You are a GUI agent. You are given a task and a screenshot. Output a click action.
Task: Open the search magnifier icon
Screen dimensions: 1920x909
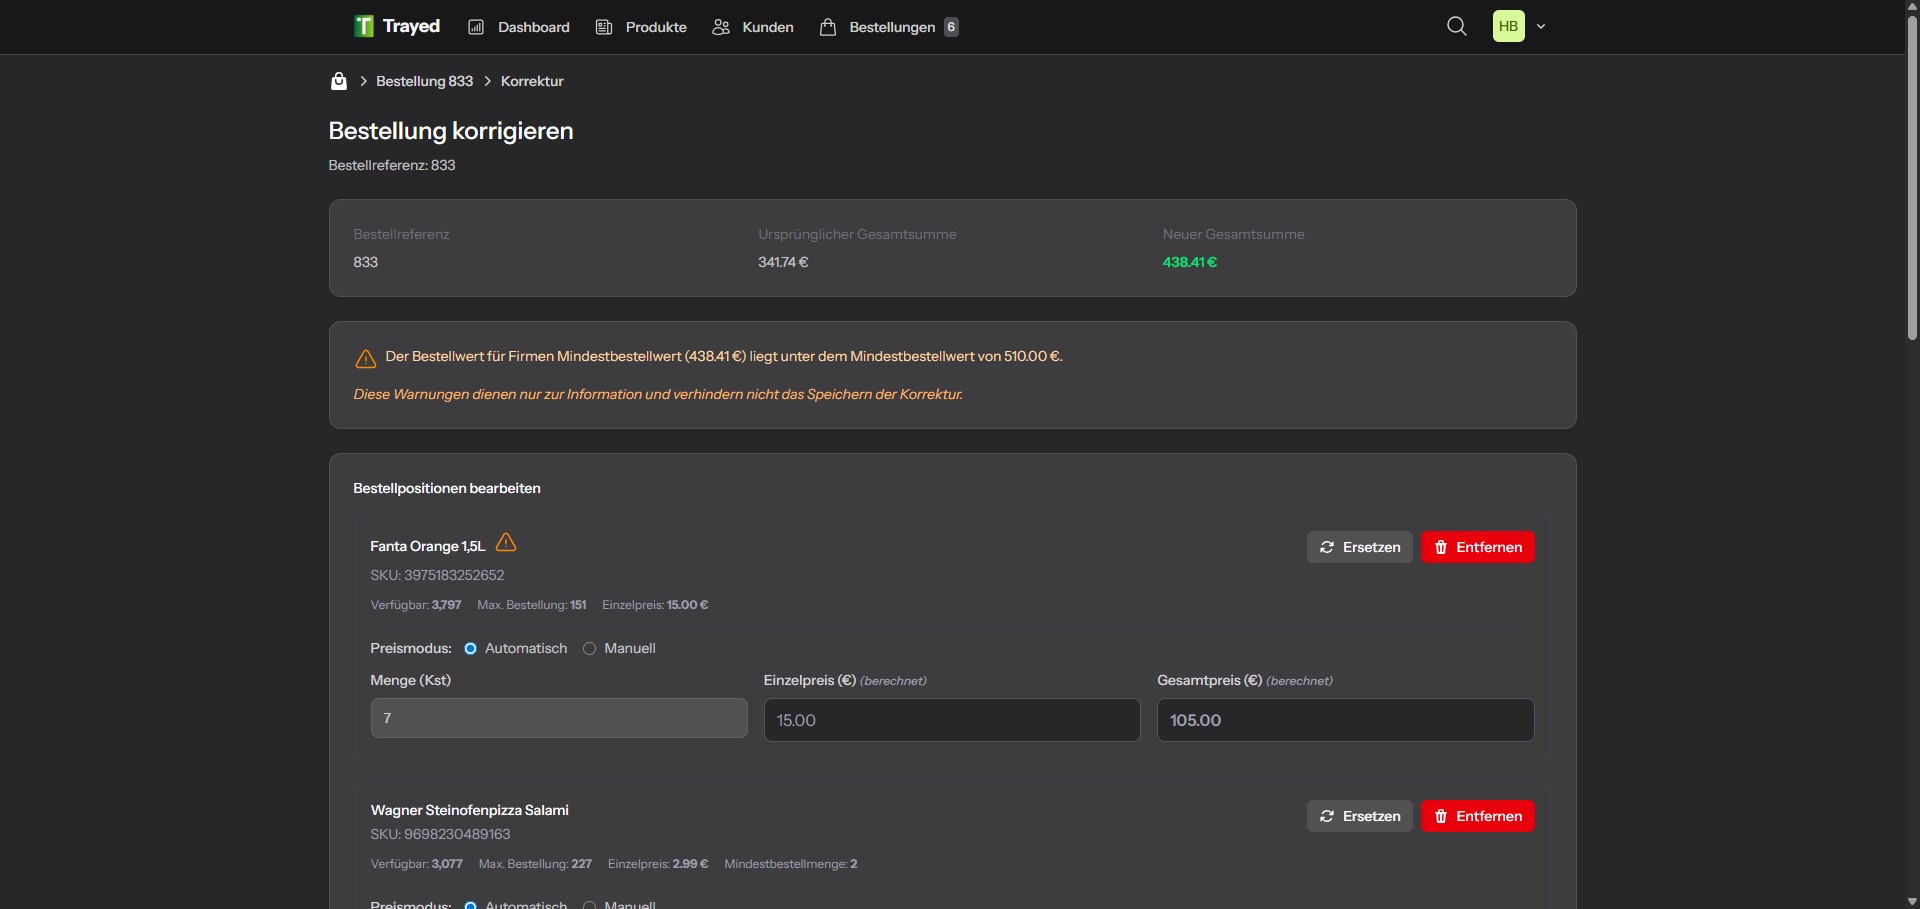(1456, 26)
